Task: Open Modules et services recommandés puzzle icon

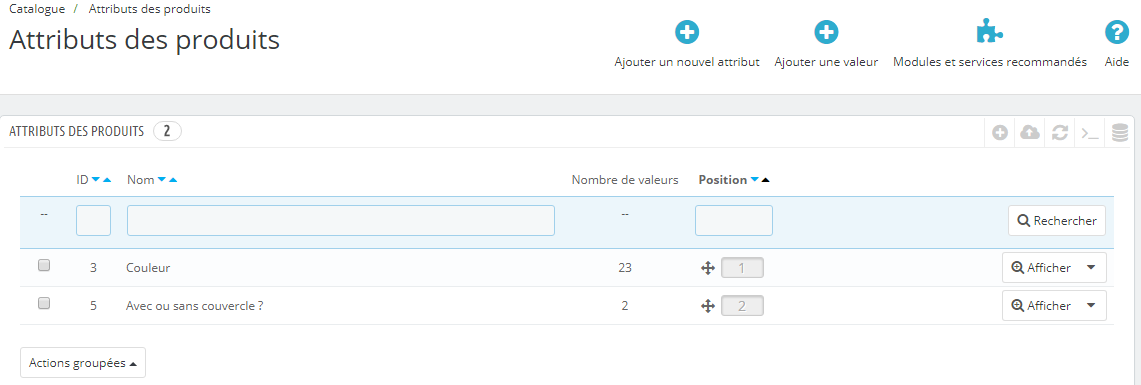Action: tap(990, 32)
